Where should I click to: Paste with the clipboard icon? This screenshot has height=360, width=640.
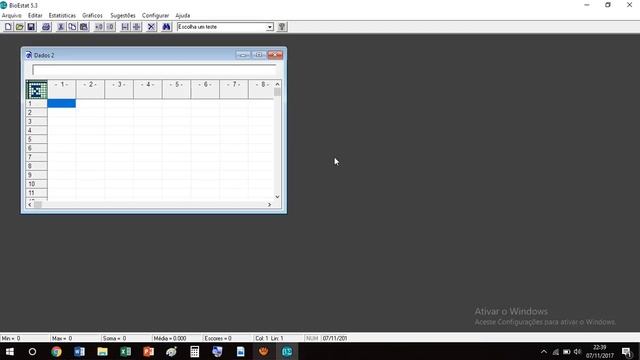(x=84, y=27)
